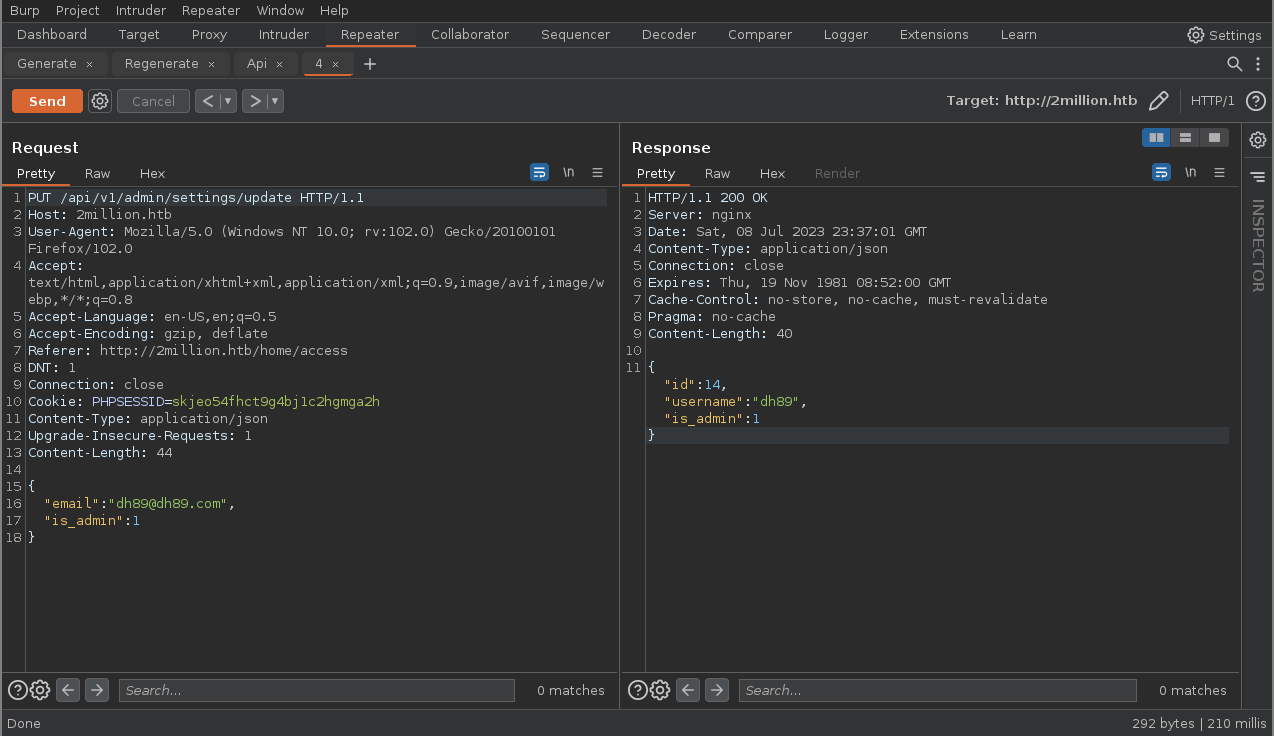This screenshot has height=736, width=1274.
Task: Add new Repeater tab with plus
Action: pos(370,64)
